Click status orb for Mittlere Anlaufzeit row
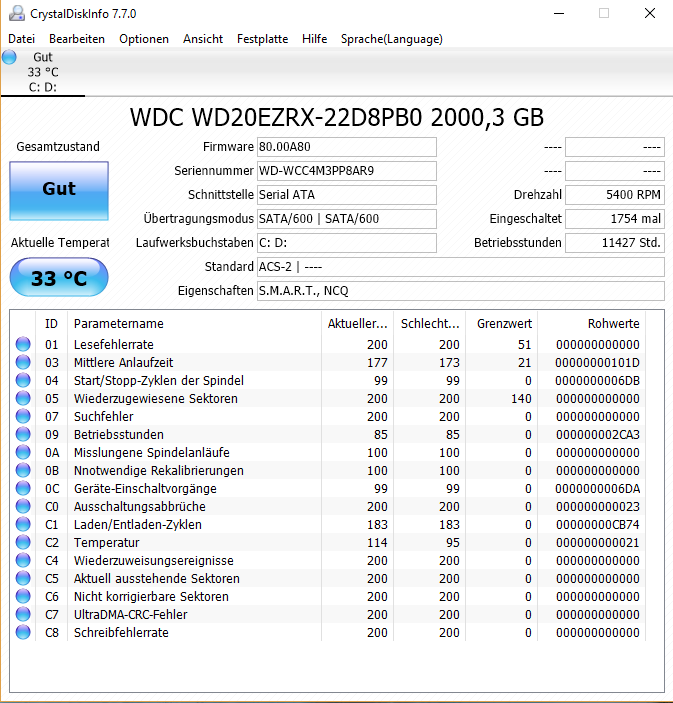673x703 pixels. 23,362
